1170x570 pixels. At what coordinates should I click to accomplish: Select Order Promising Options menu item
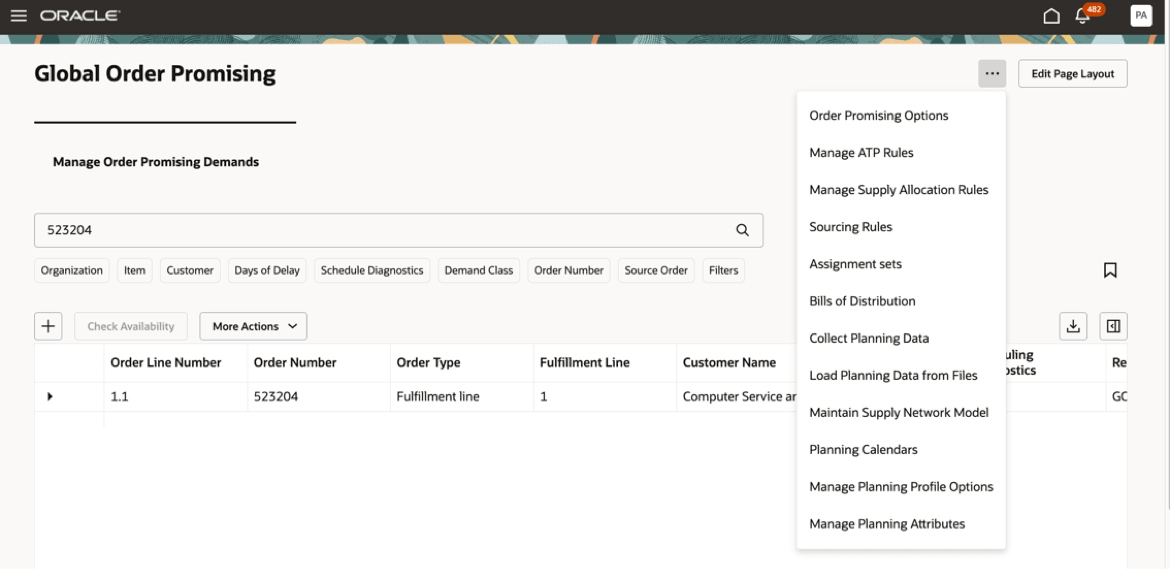[901, 116]
